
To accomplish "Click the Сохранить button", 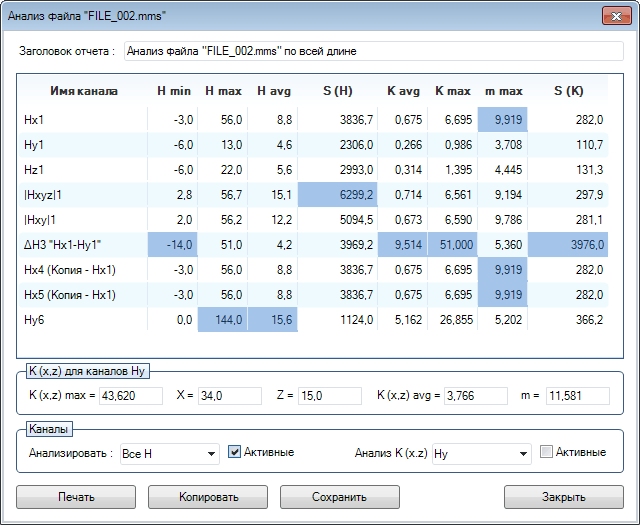I will pos(339,497).
